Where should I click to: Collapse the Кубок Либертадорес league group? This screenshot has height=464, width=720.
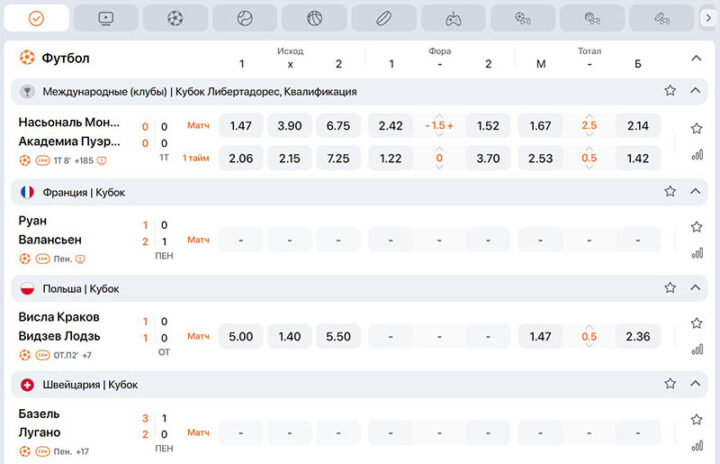[x=696, y=91]
